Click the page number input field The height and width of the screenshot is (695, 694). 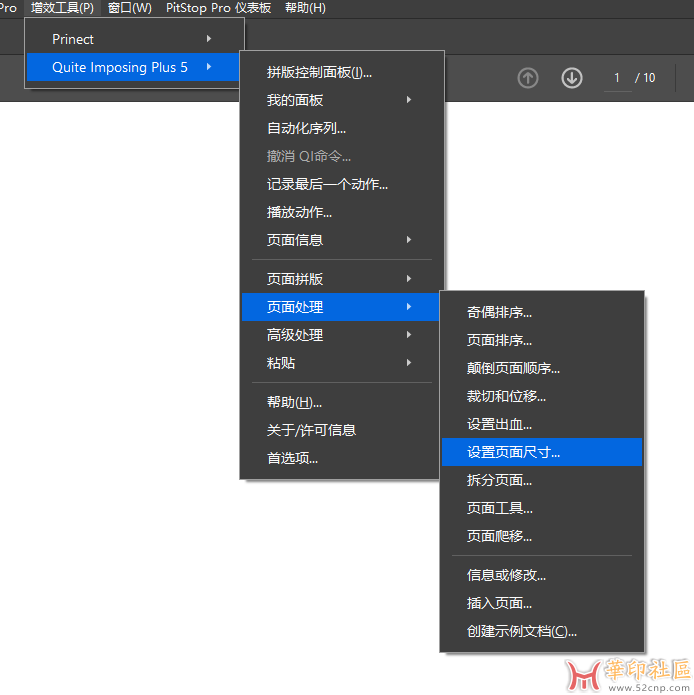617,78
